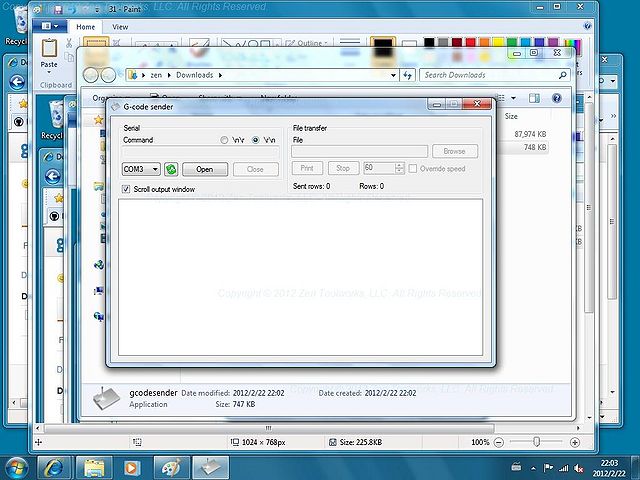The height and width of the screenshot is (480, 640).
Task: Click the Serial Command input field
Action: point(200,153)
